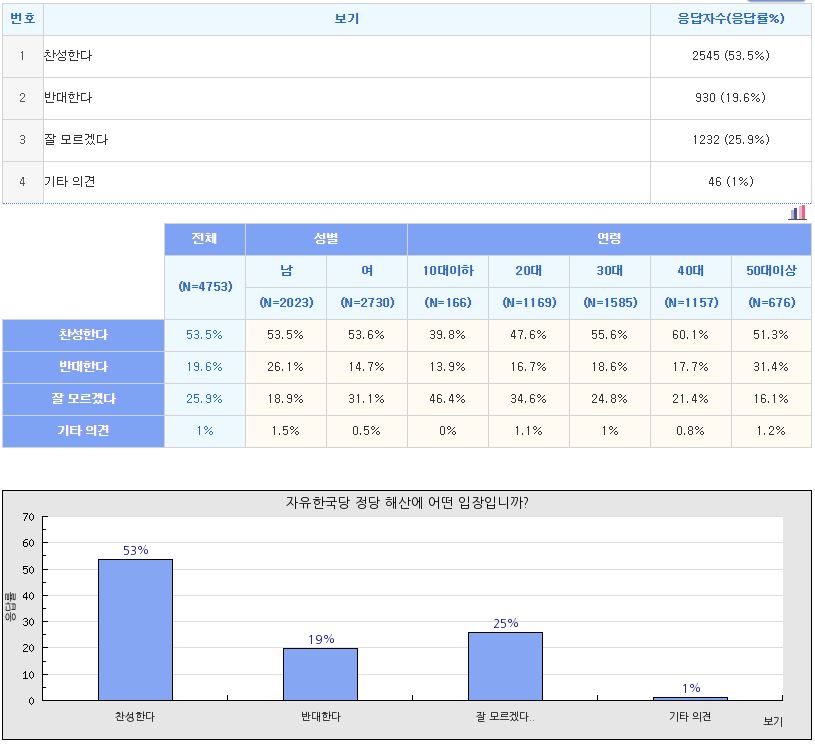Click the 1% bar for 기타 의견
Screen dimensions: 815x746
(x=691, y=699)
